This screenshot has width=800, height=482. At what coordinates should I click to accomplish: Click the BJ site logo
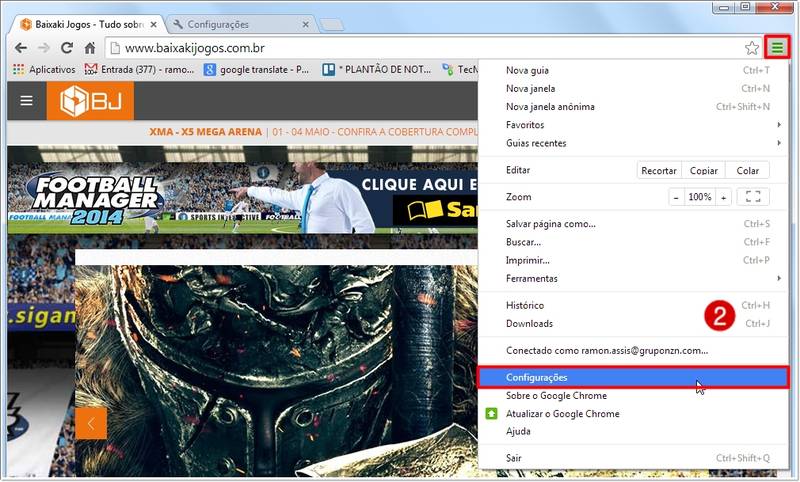(90, 101)
